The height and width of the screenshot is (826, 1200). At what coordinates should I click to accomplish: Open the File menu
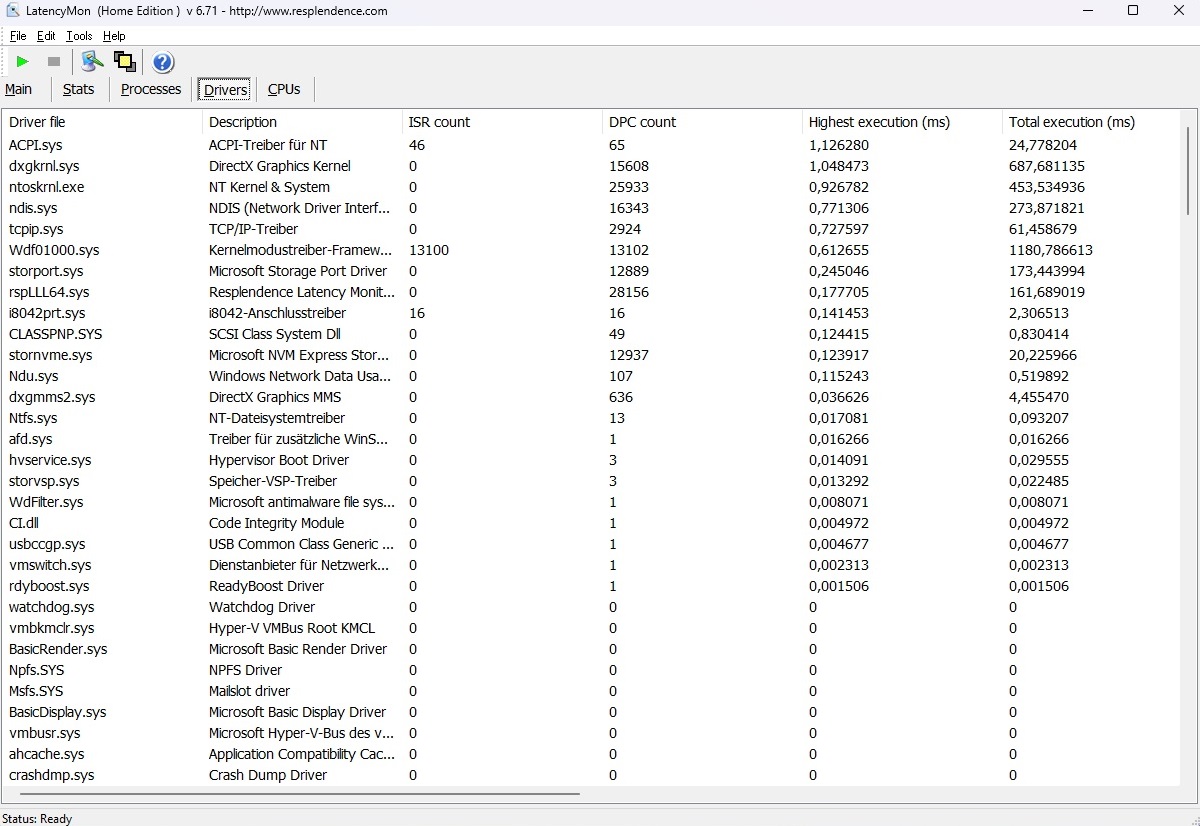[x=18, y=36]
